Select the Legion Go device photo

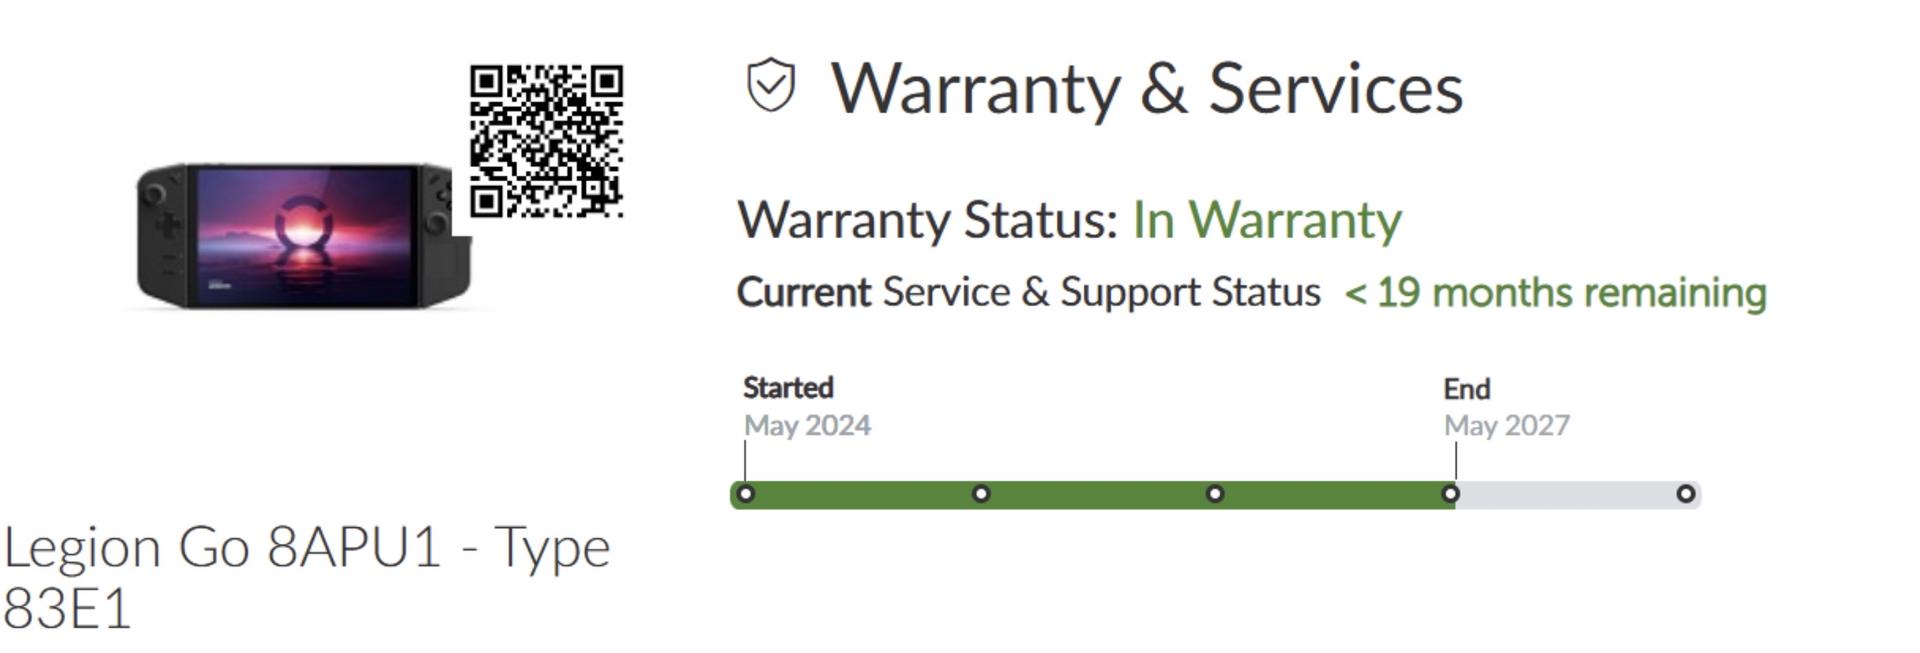tap(304, 236)
